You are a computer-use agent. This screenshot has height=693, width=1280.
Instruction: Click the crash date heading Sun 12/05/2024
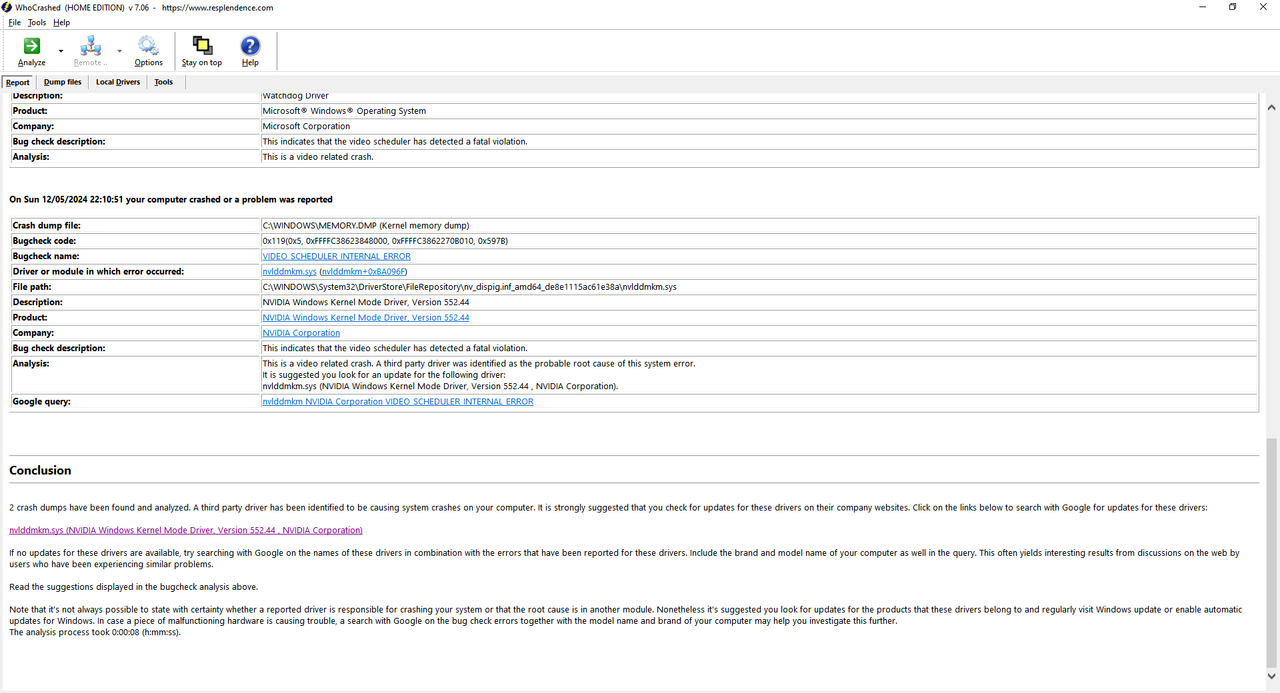[171, 200]
